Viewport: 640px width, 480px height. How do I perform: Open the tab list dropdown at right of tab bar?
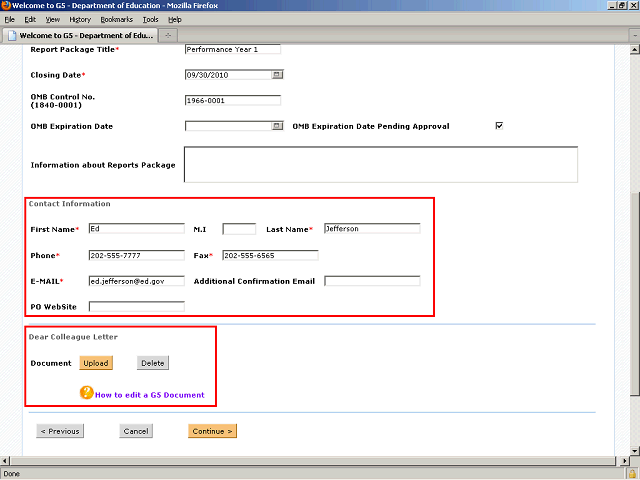point(635,36)
